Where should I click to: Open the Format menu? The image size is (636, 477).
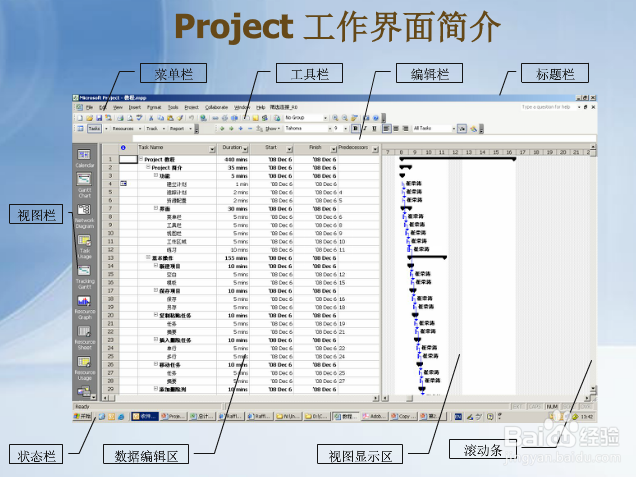click(x=154, y=107)
